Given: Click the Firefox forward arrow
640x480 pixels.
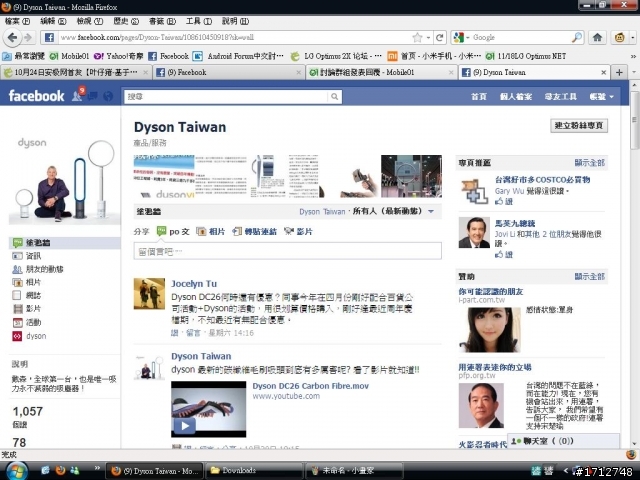Looking at the screenshot, I should pos(28,38).
